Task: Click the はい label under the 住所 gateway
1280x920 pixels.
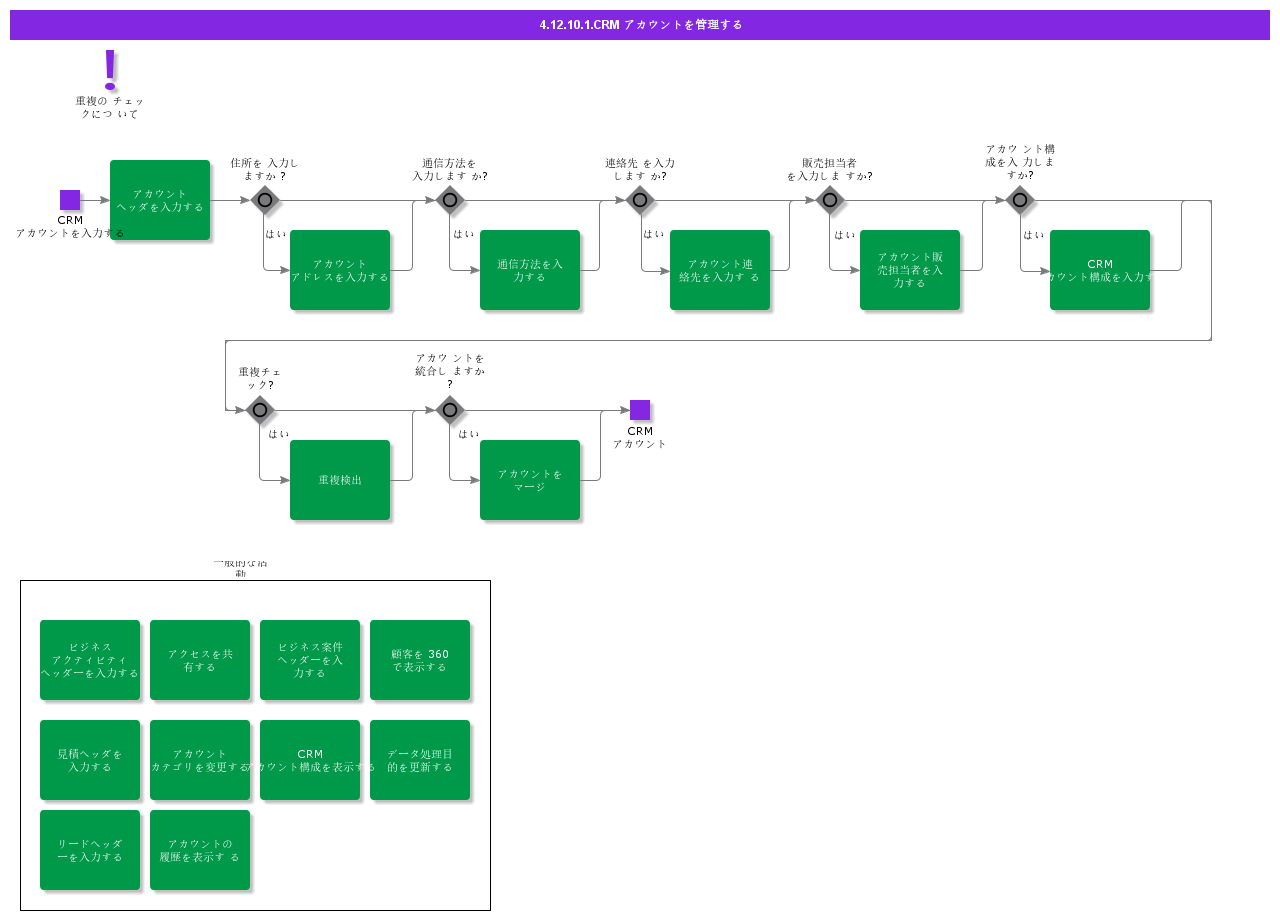Action: (x=276, y=234)
